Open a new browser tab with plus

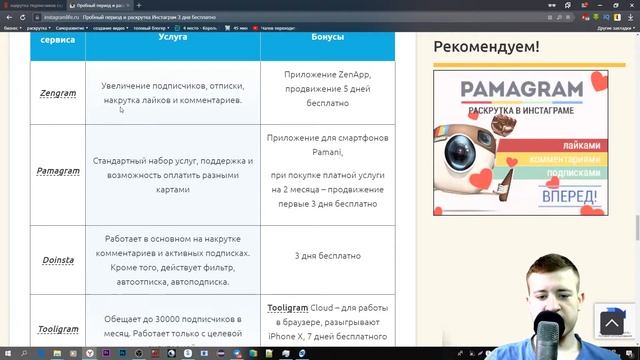click(139, 5)
